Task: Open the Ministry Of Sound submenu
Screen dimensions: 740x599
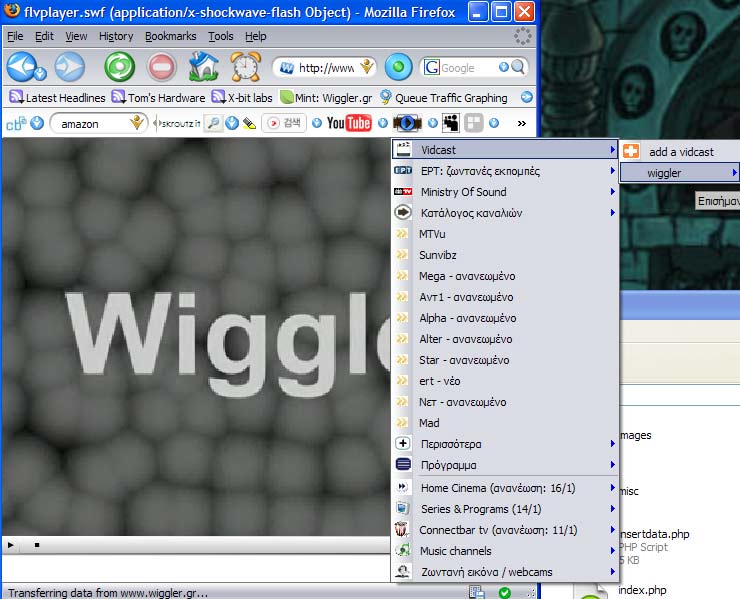Action: pyautogui.click(x=505, y=192)
